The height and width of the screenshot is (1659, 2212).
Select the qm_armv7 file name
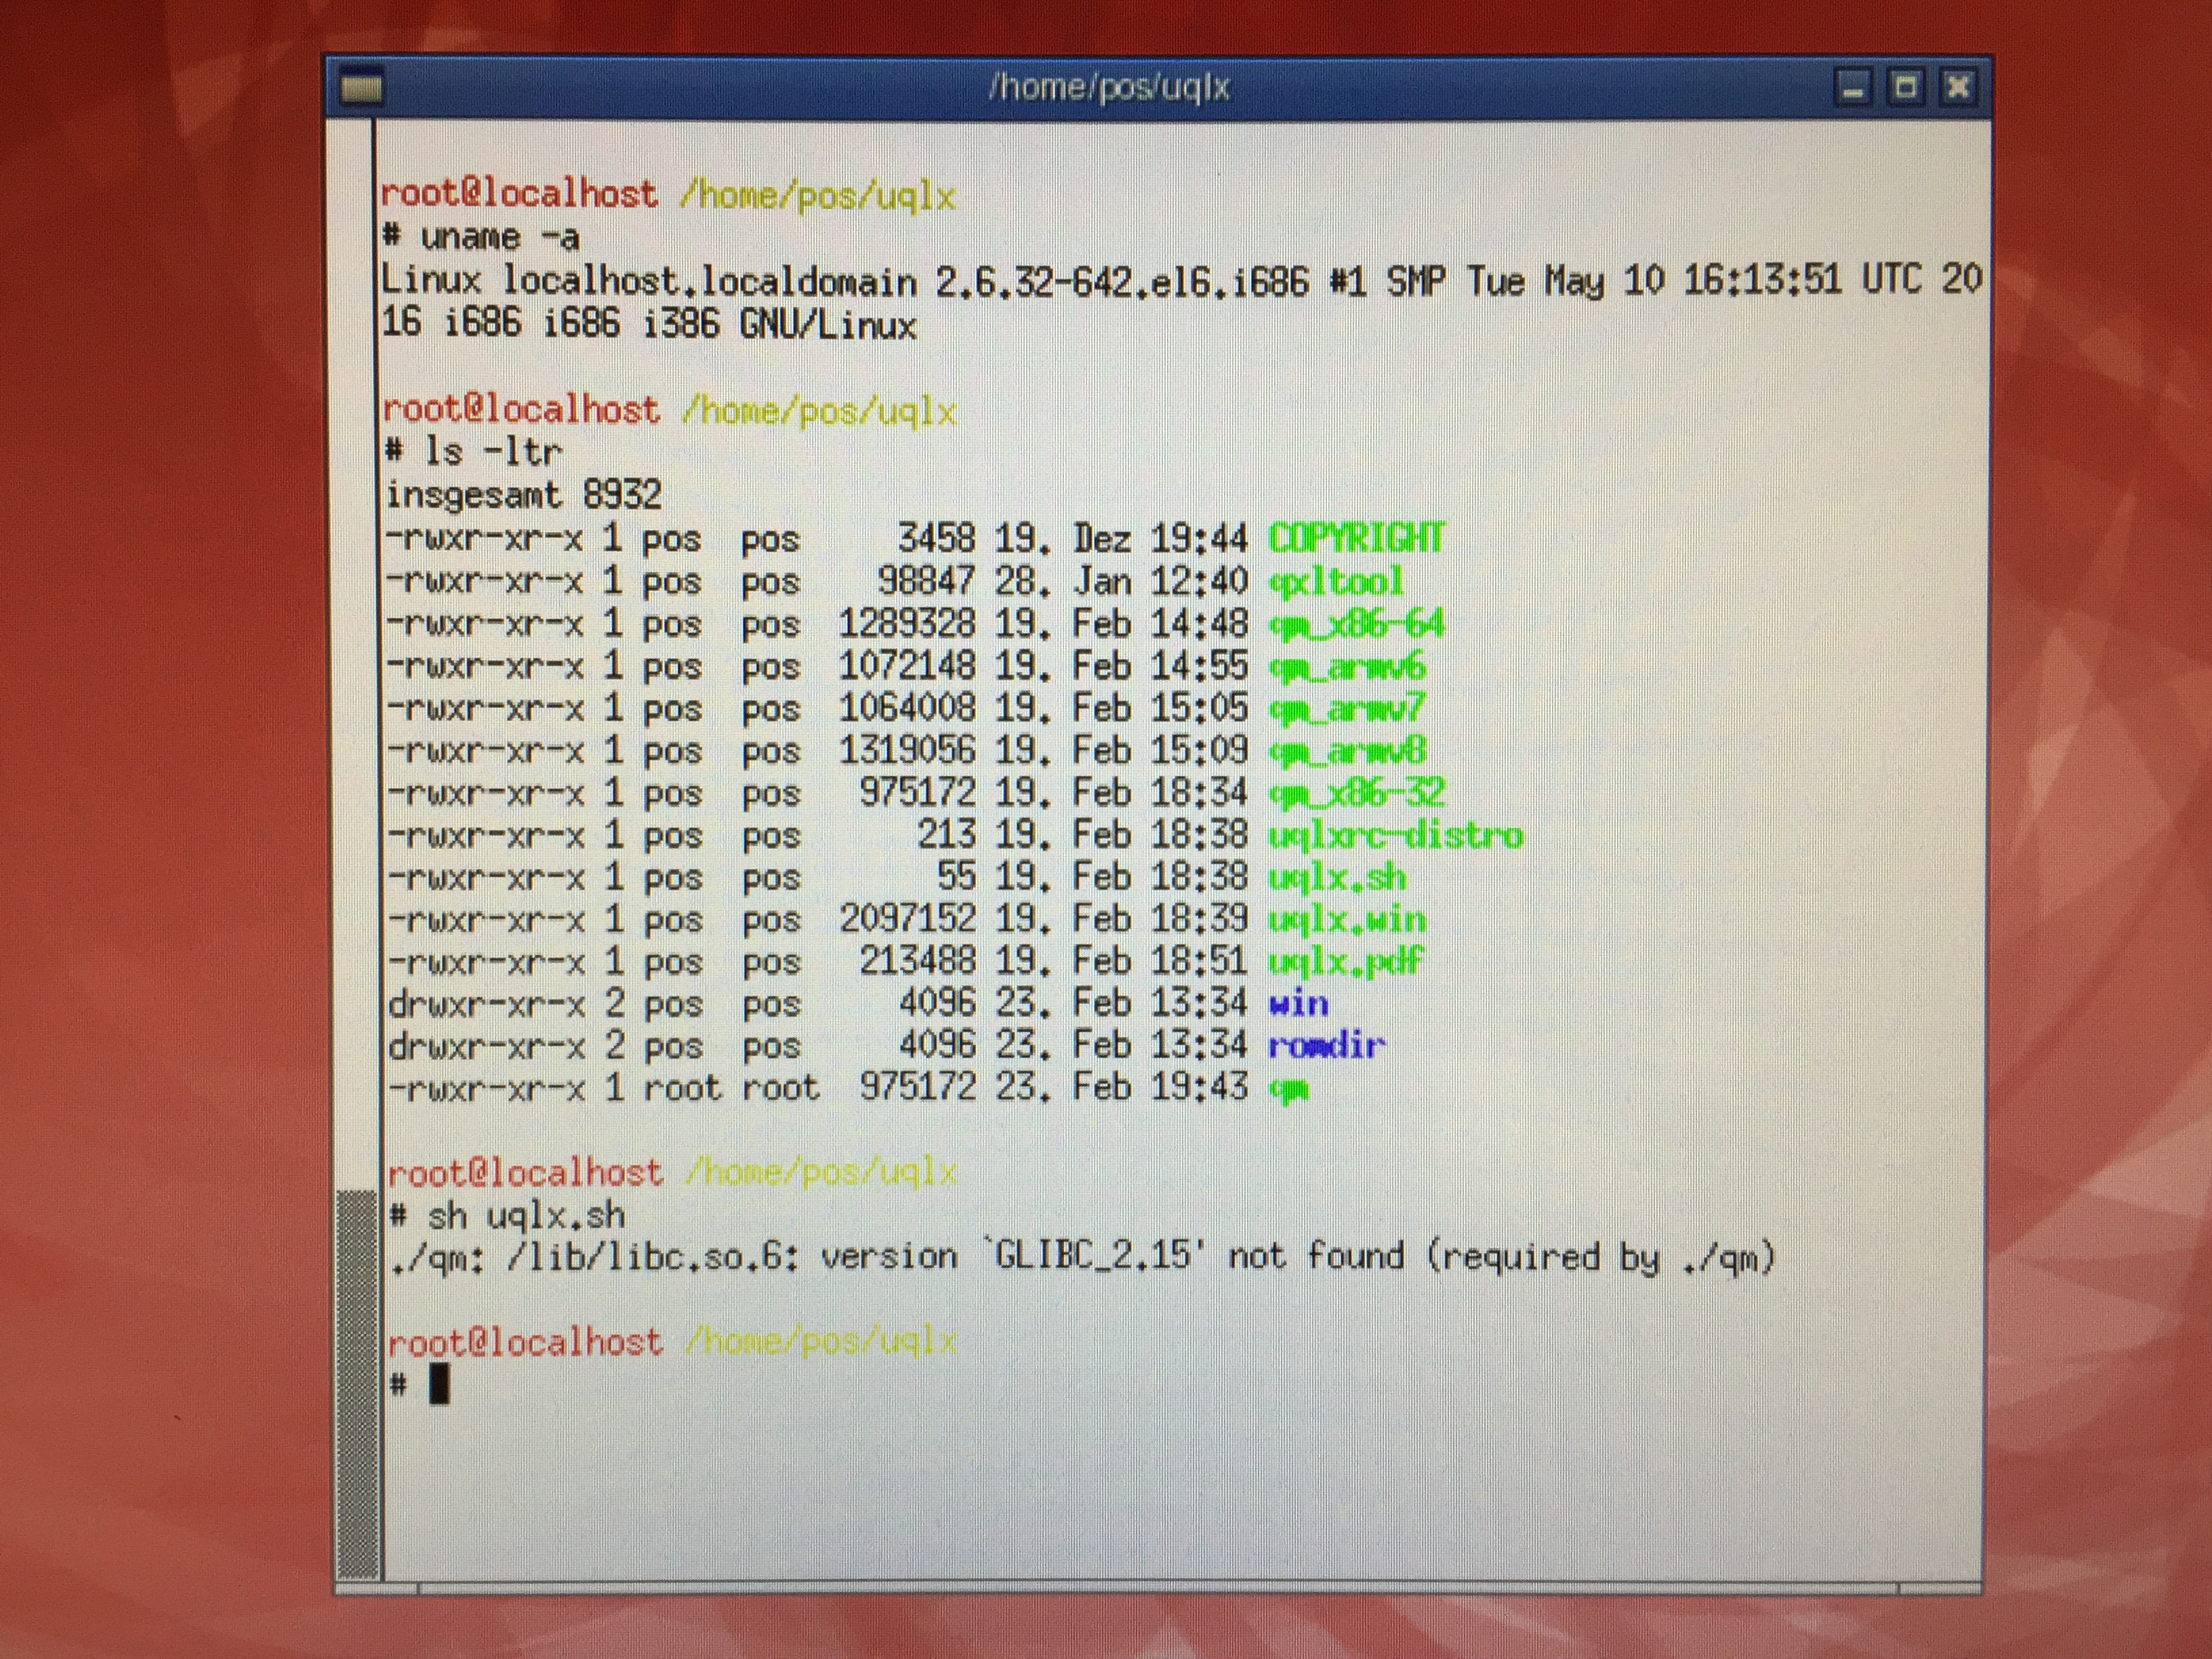pyautogui.click(x=1347, y=708)
